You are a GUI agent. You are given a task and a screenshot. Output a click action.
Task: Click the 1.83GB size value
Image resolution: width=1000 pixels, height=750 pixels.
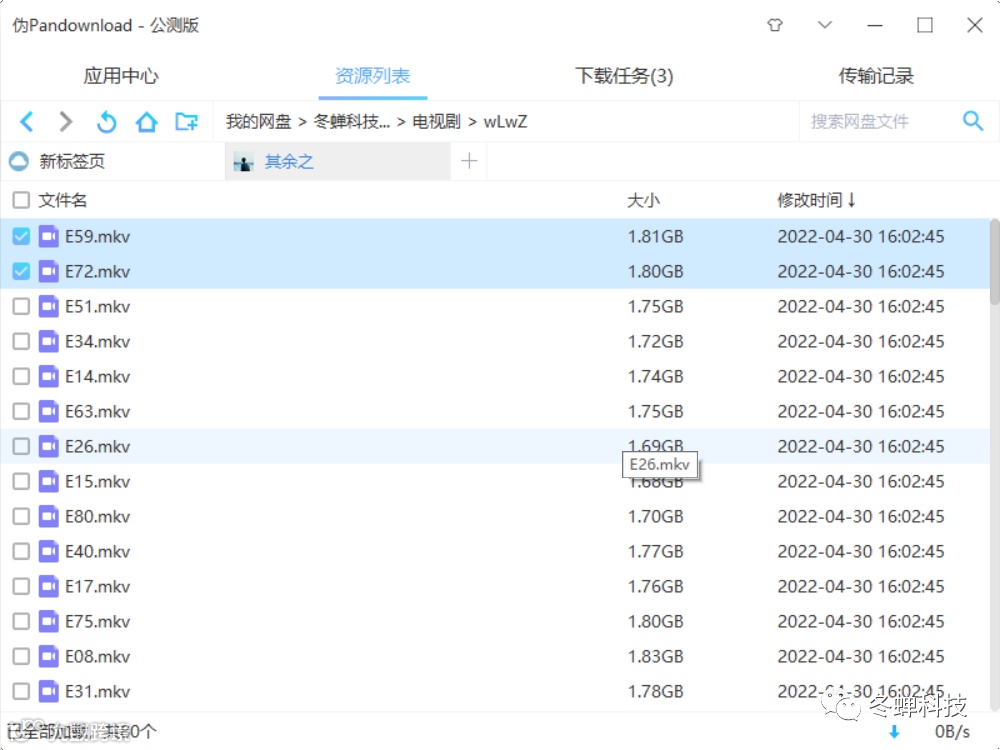click(656, 656)
